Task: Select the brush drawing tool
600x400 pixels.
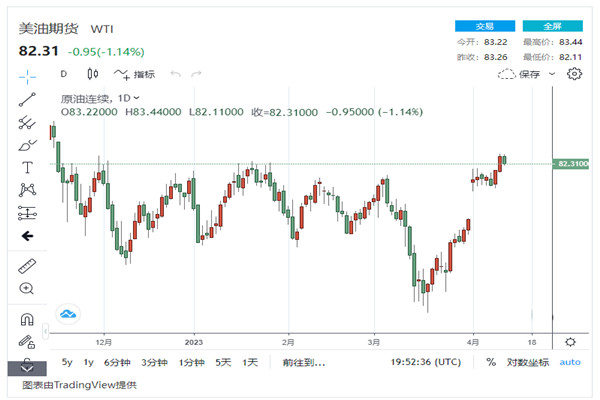Action: (27, 145)
